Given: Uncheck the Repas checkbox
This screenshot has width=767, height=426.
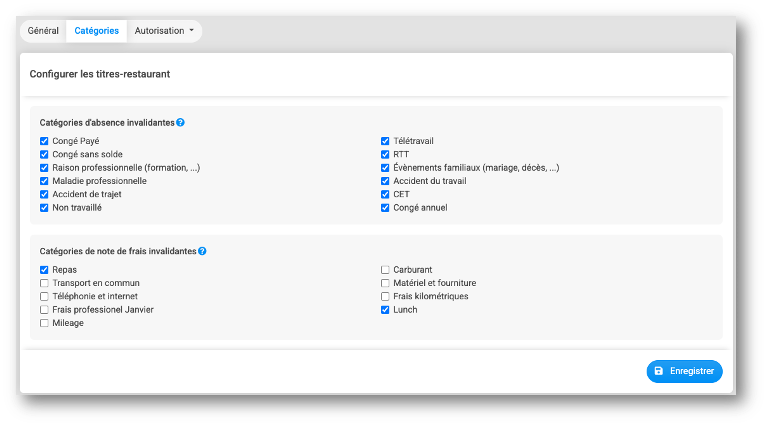Looking at the screenshot, I should [44, 269].
